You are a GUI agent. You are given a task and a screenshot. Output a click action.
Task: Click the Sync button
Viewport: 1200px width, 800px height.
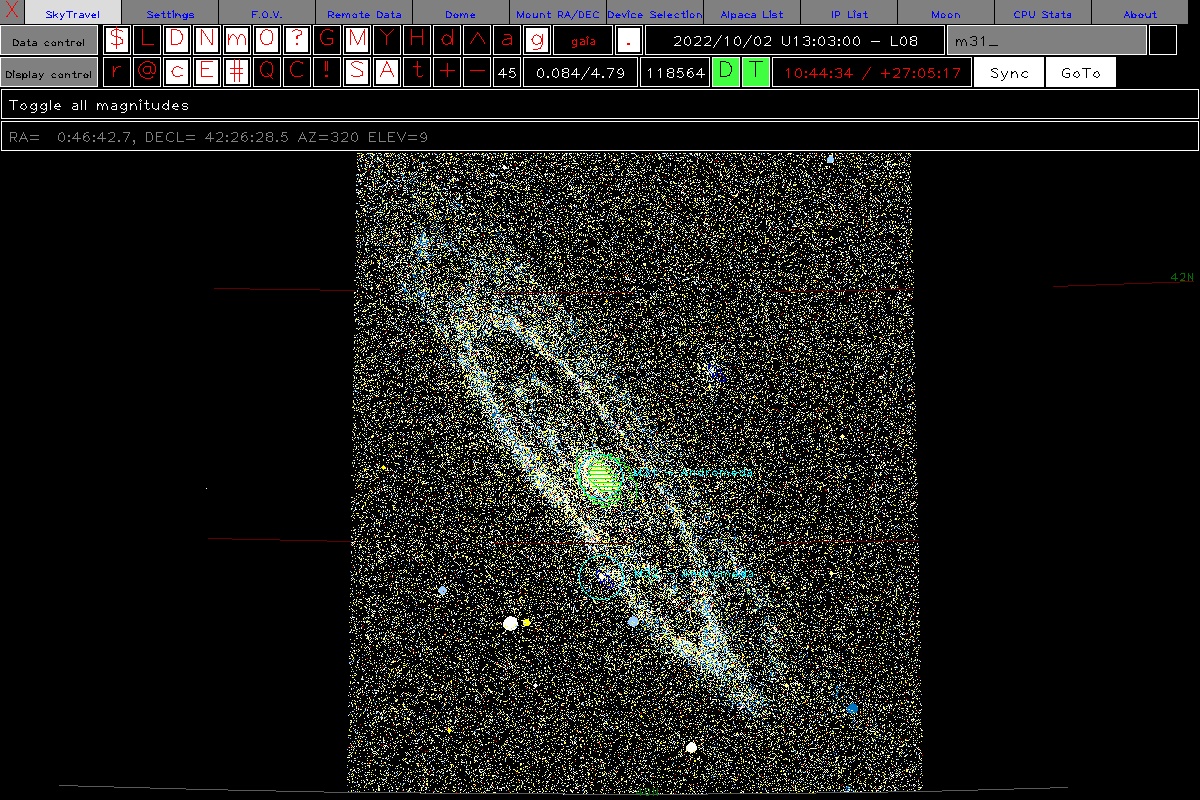pos(1009,73)
